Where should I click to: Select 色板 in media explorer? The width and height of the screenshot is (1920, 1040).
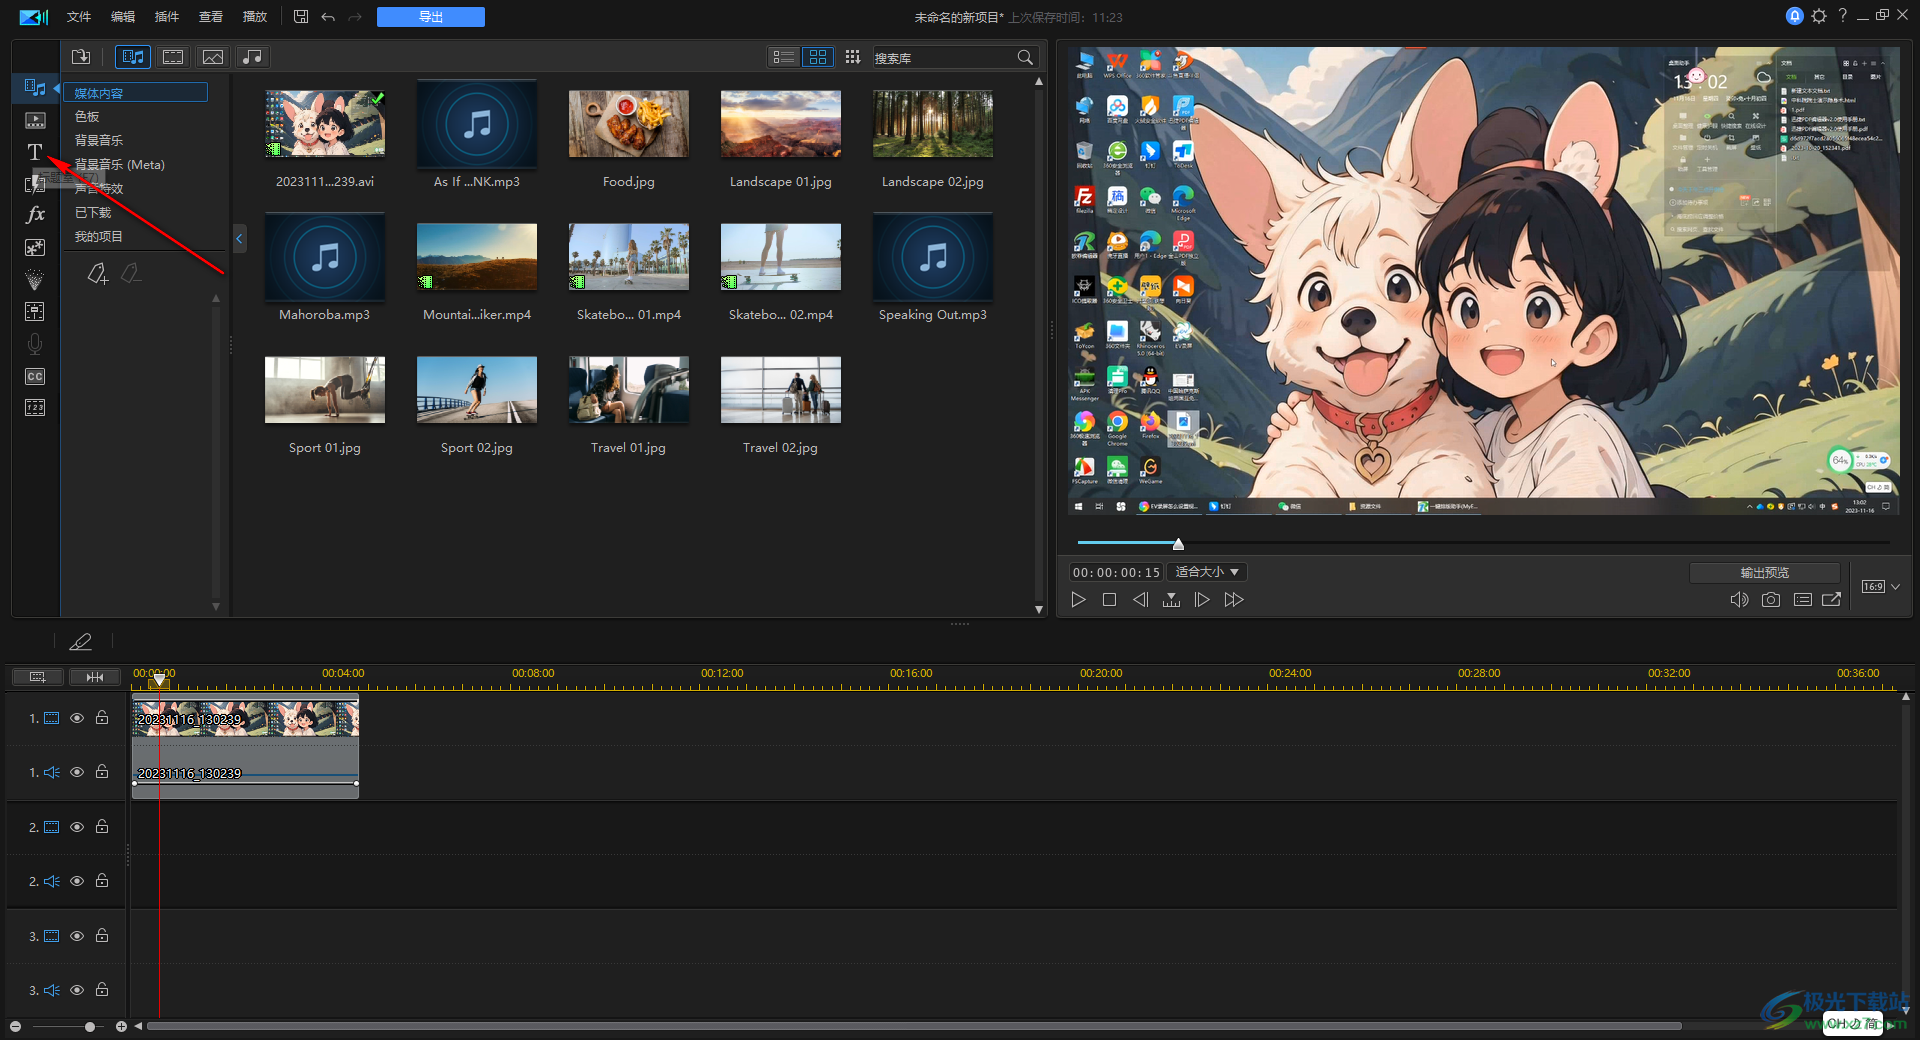(x=88, y=117)
